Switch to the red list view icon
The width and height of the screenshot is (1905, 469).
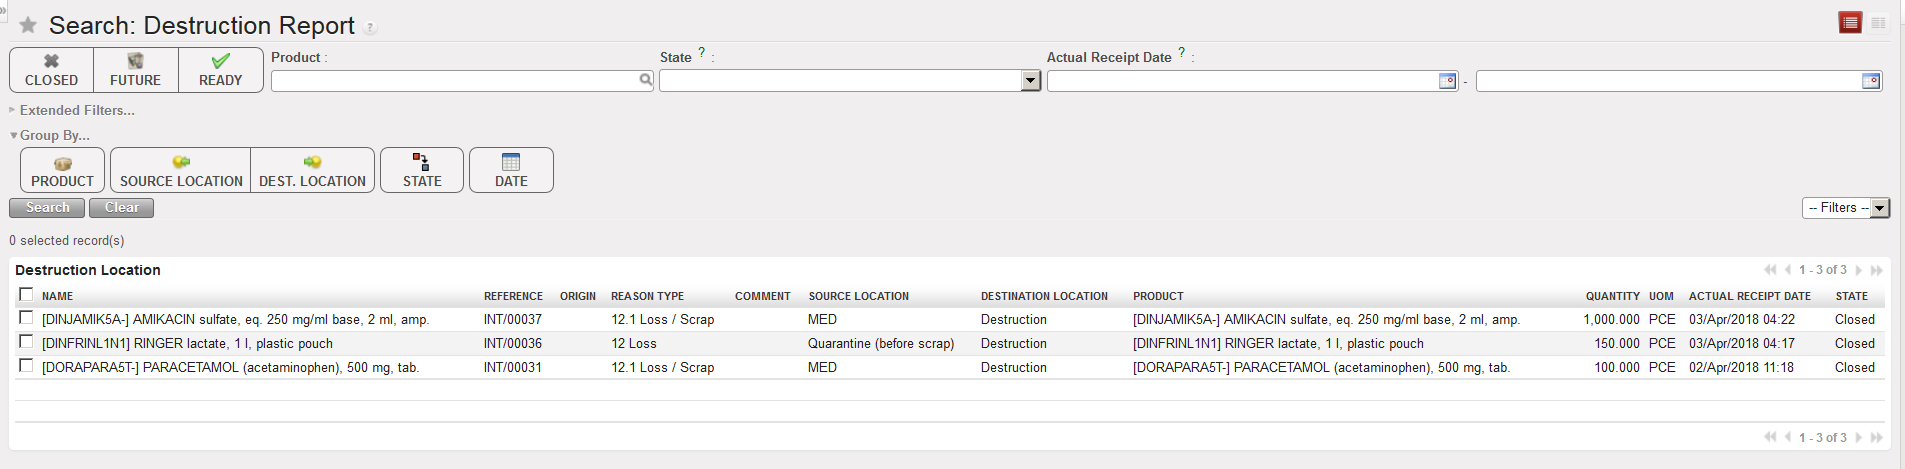pos(1850,23)
